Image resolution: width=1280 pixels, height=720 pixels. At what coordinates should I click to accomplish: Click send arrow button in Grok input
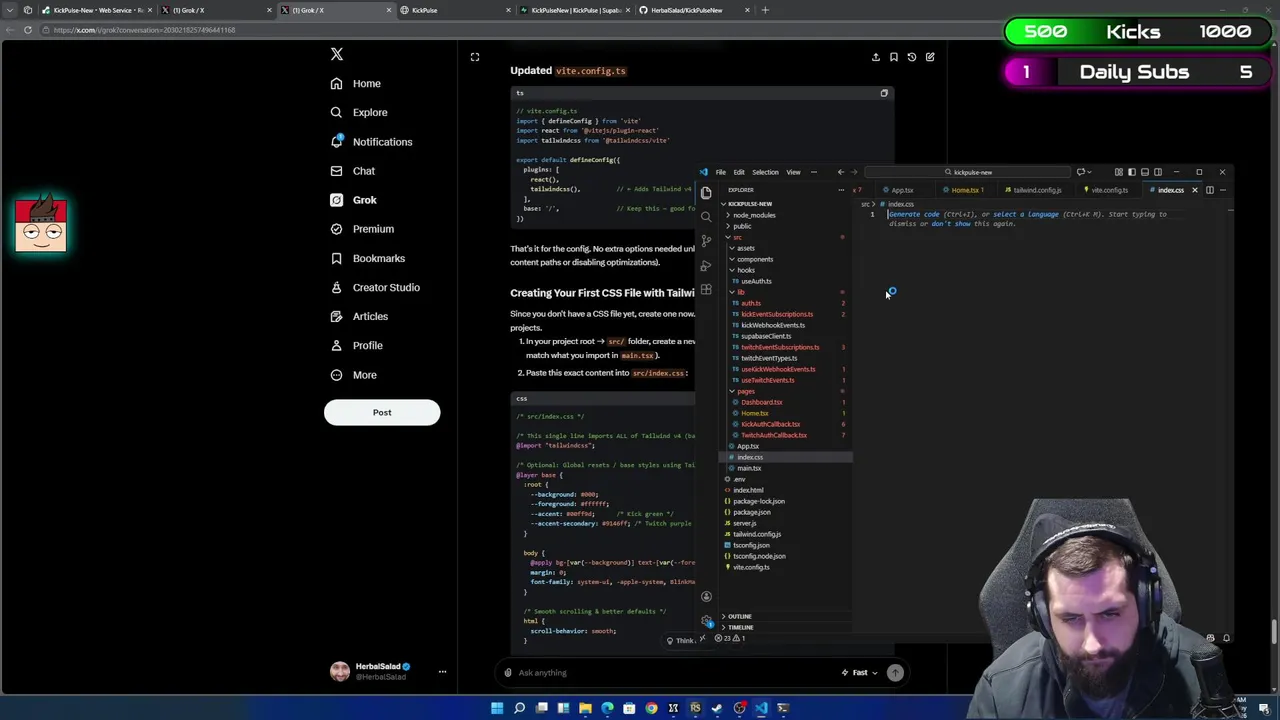(x=895, y=673)
